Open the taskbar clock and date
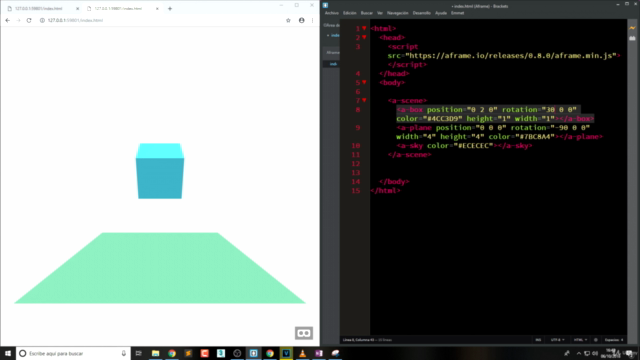 pyautogui.click(x=611, y=353)
